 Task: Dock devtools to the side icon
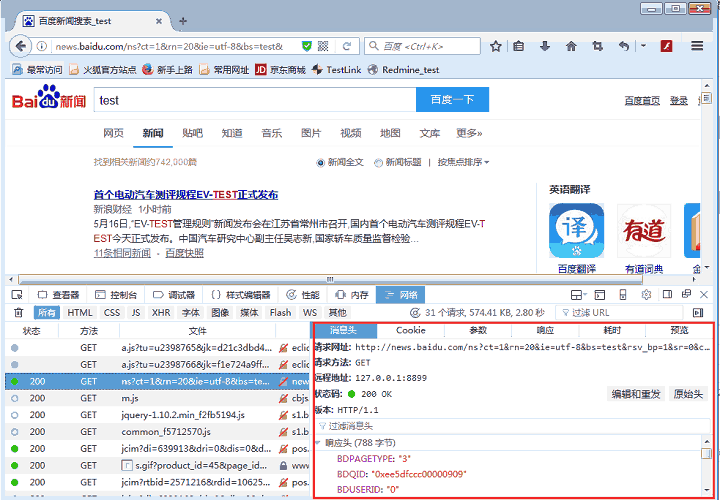668,294
